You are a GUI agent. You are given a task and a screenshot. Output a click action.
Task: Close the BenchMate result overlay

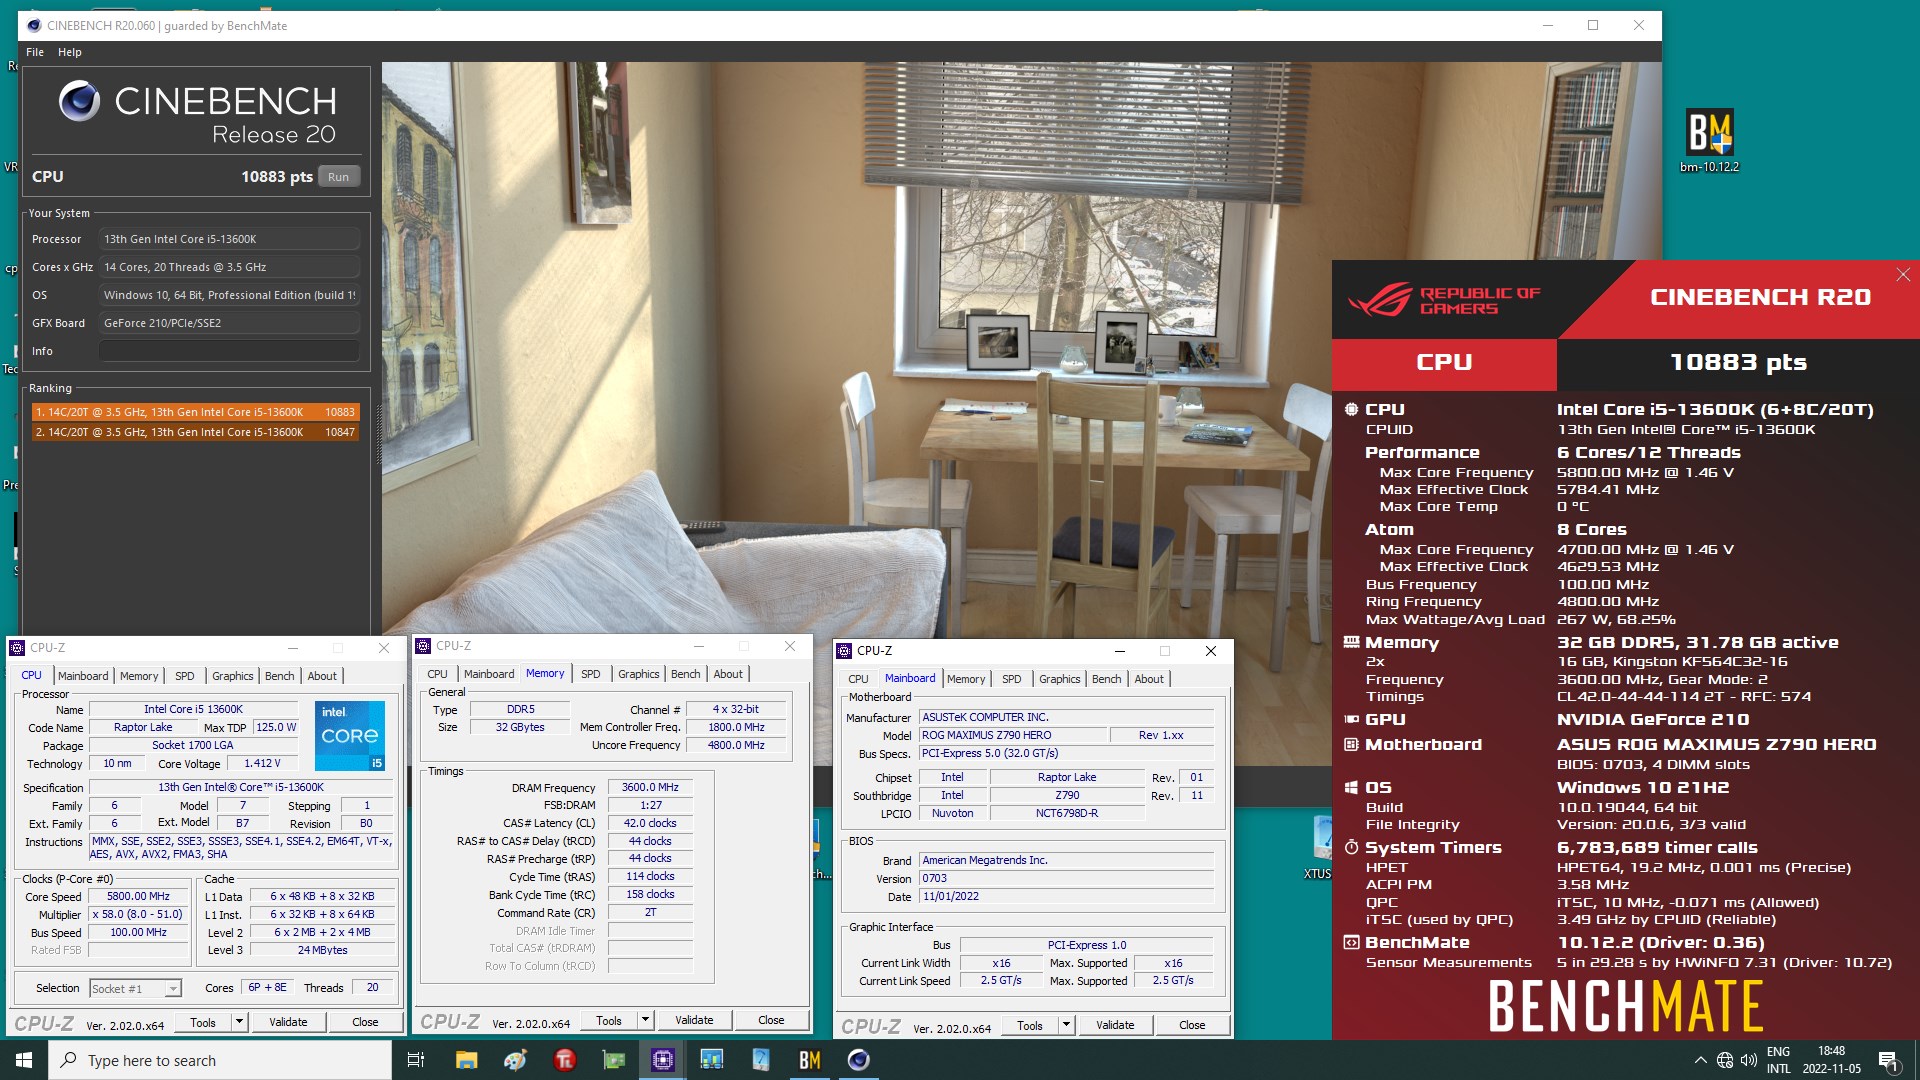pyautogui.click(x=1903, y=274)
